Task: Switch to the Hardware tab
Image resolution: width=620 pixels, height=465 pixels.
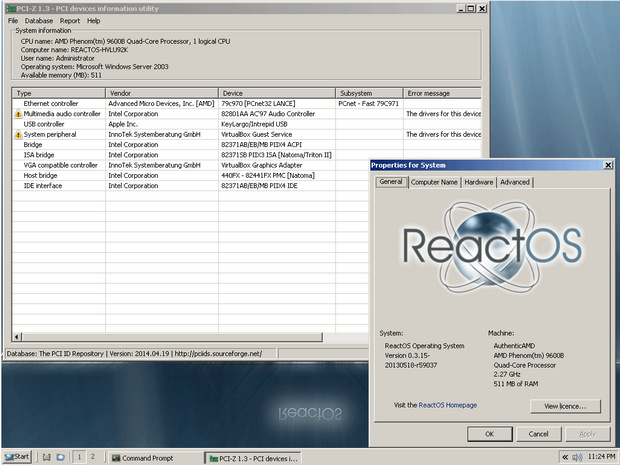Action: pos(478,182)
